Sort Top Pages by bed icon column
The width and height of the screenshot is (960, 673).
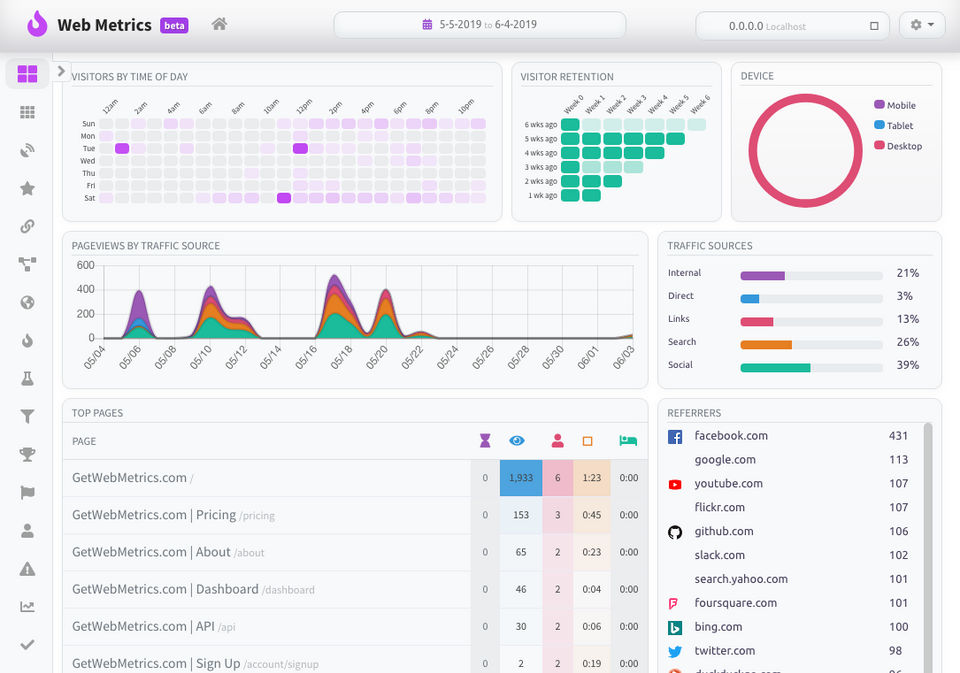tap(628, 441)
